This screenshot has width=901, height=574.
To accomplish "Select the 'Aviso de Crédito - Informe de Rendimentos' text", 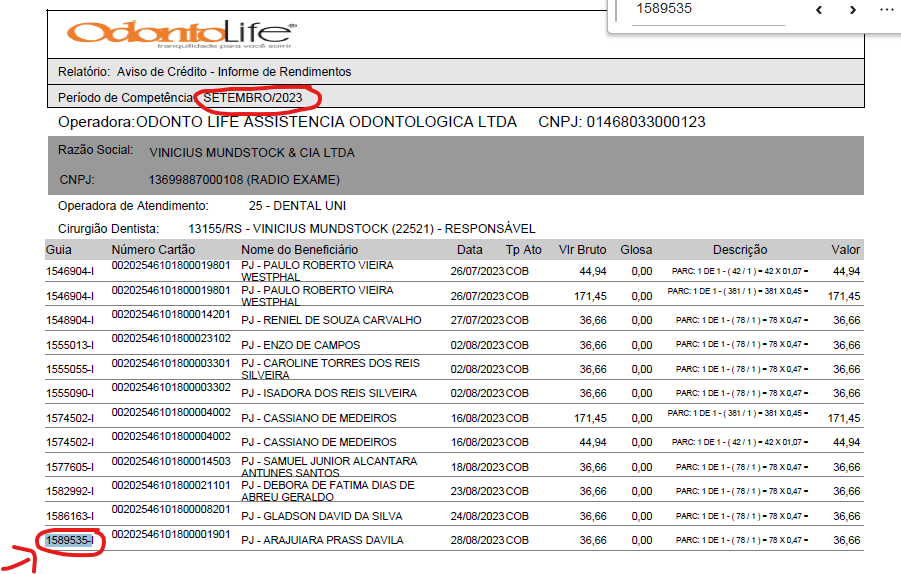I will (x=234, y=72).
